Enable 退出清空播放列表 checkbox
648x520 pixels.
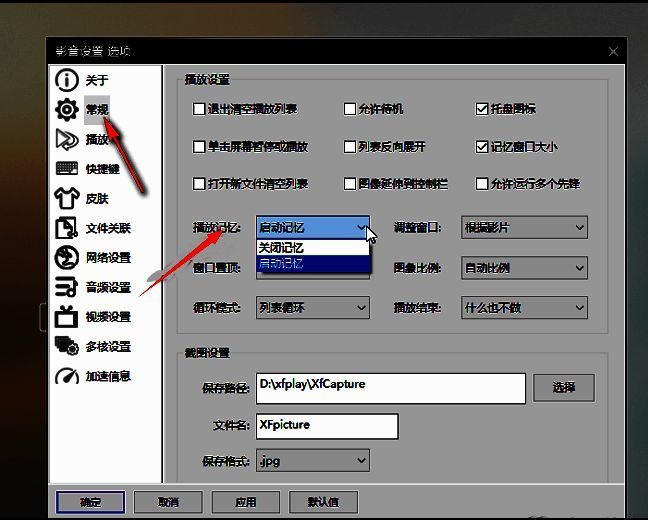tap(199, 109)
